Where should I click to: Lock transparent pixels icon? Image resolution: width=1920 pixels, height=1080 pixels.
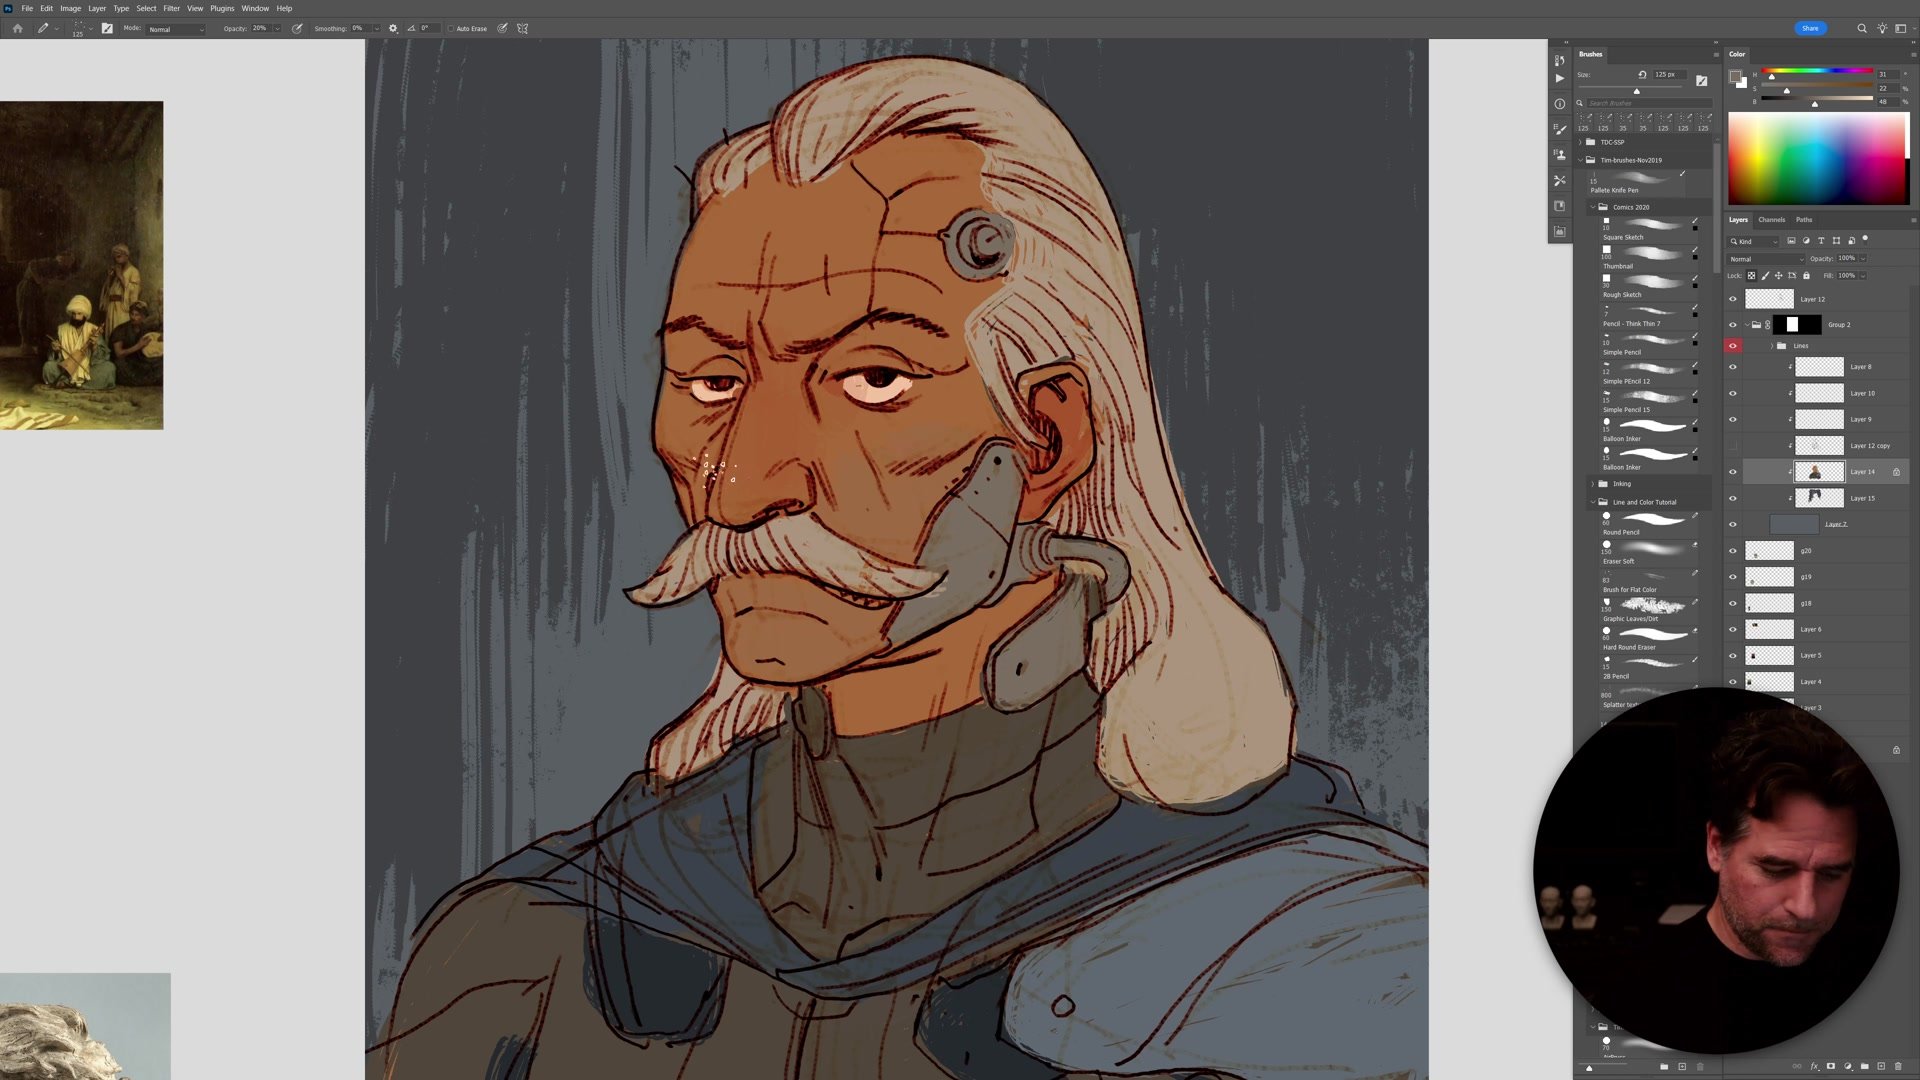tap(1751, 276)
